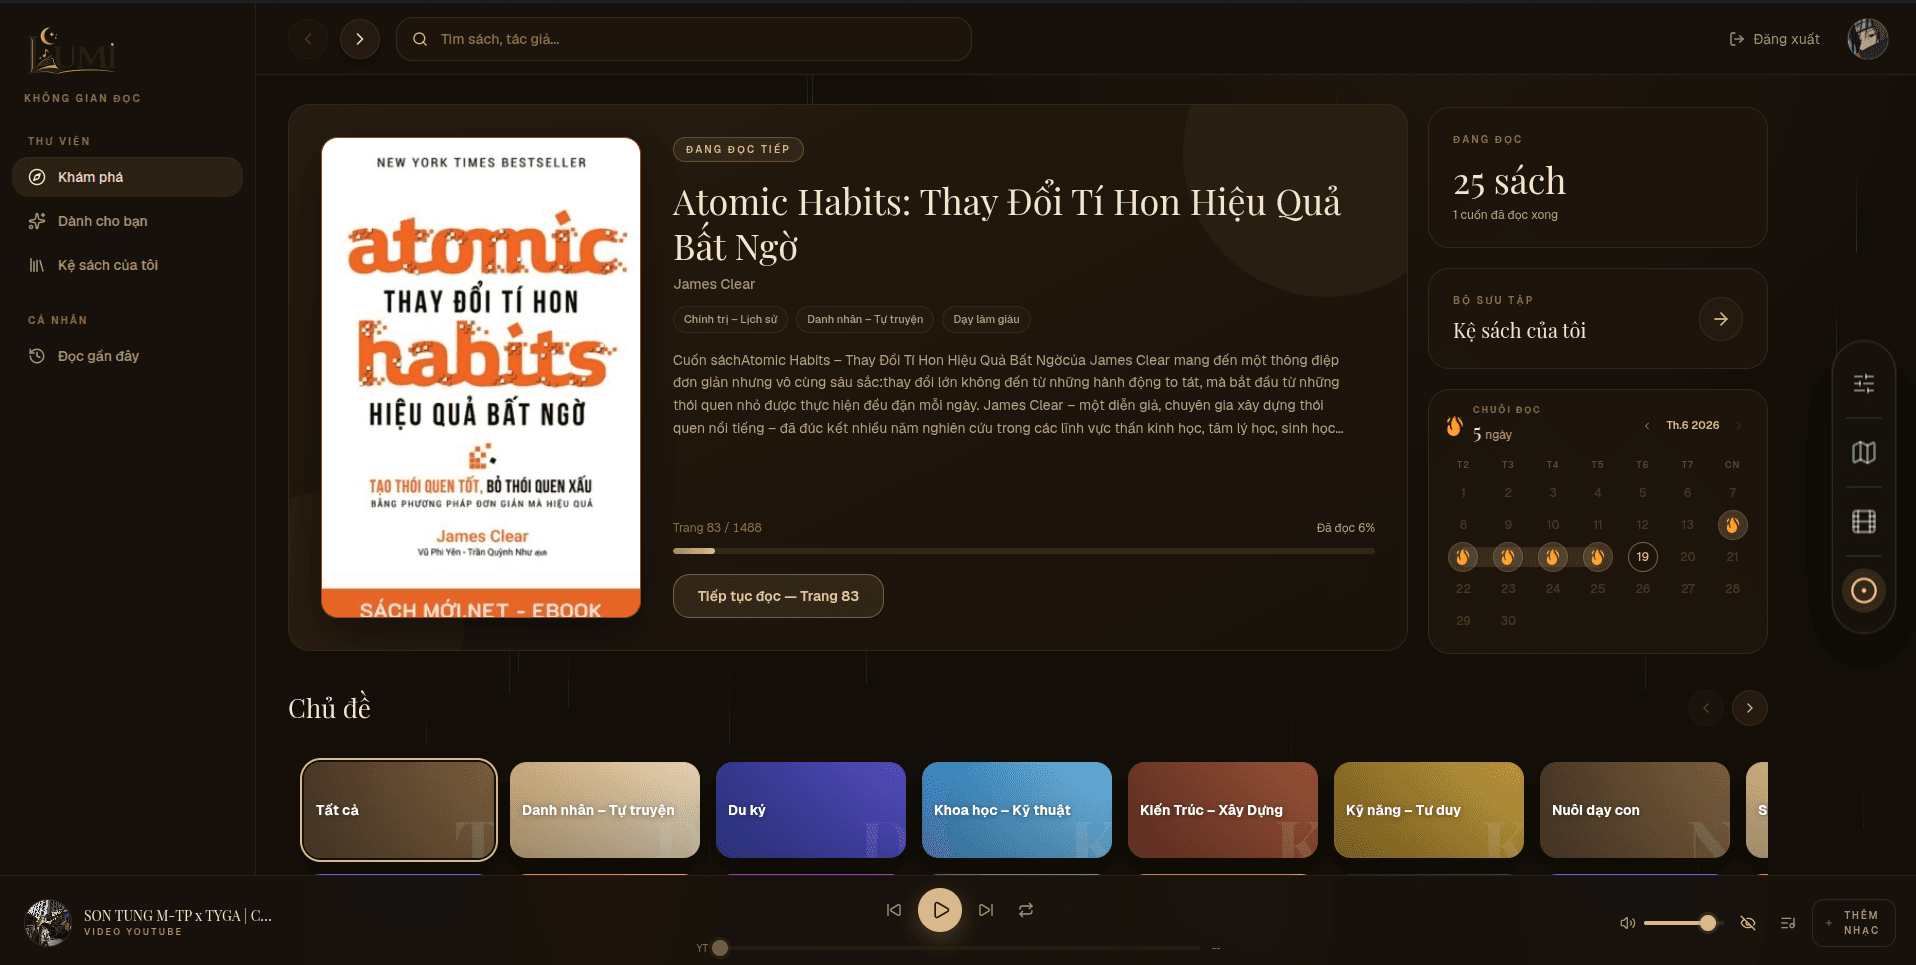Open the film strip icon in floating toolbar
Screen dimensions: 1916x965
1864,522
